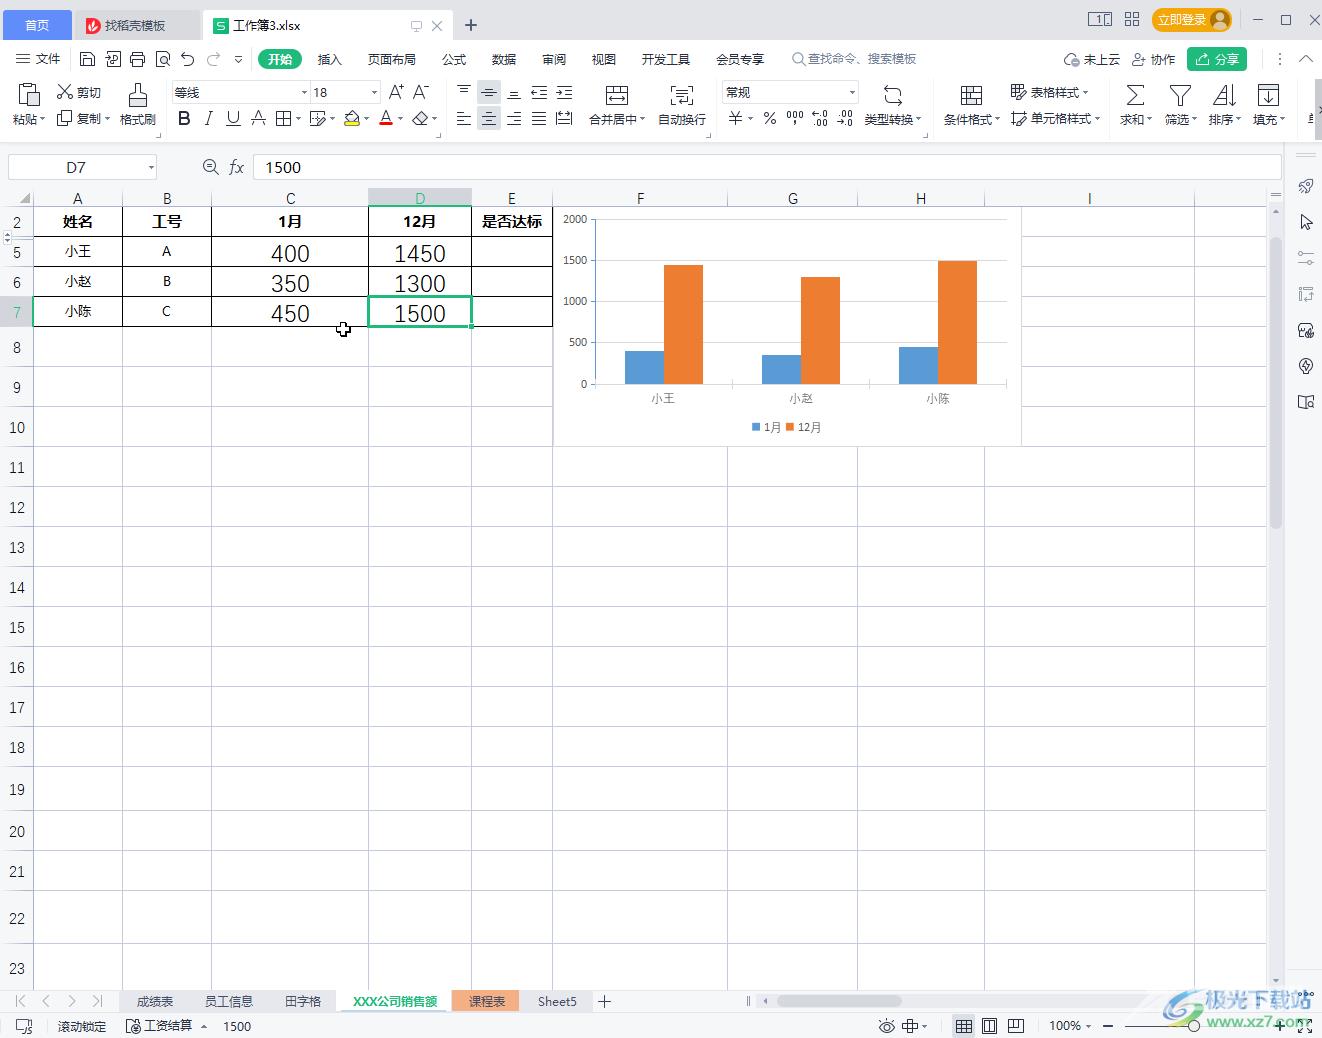The height and width of the screenshot is (1038, 1322).
Task: Open the 页面布局 ribbon tab
Action: tap(392, 59)
